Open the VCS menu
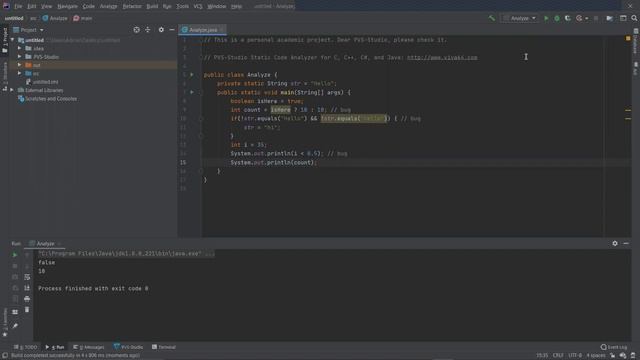Viewport: 640px width, 360px height. click(x=198, y=6)
